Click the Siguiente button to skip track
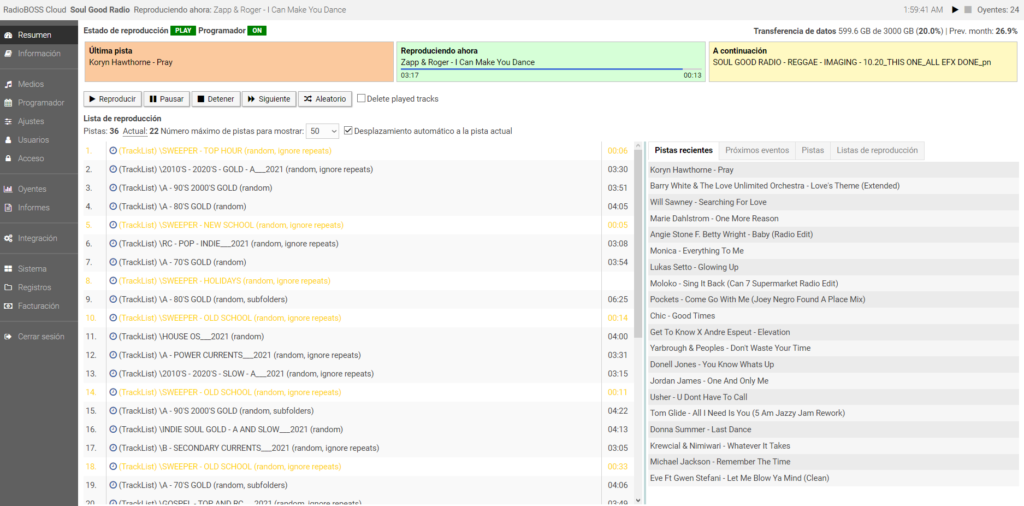The height and width of the screenshot is (506, 1024). coord(268,99)
